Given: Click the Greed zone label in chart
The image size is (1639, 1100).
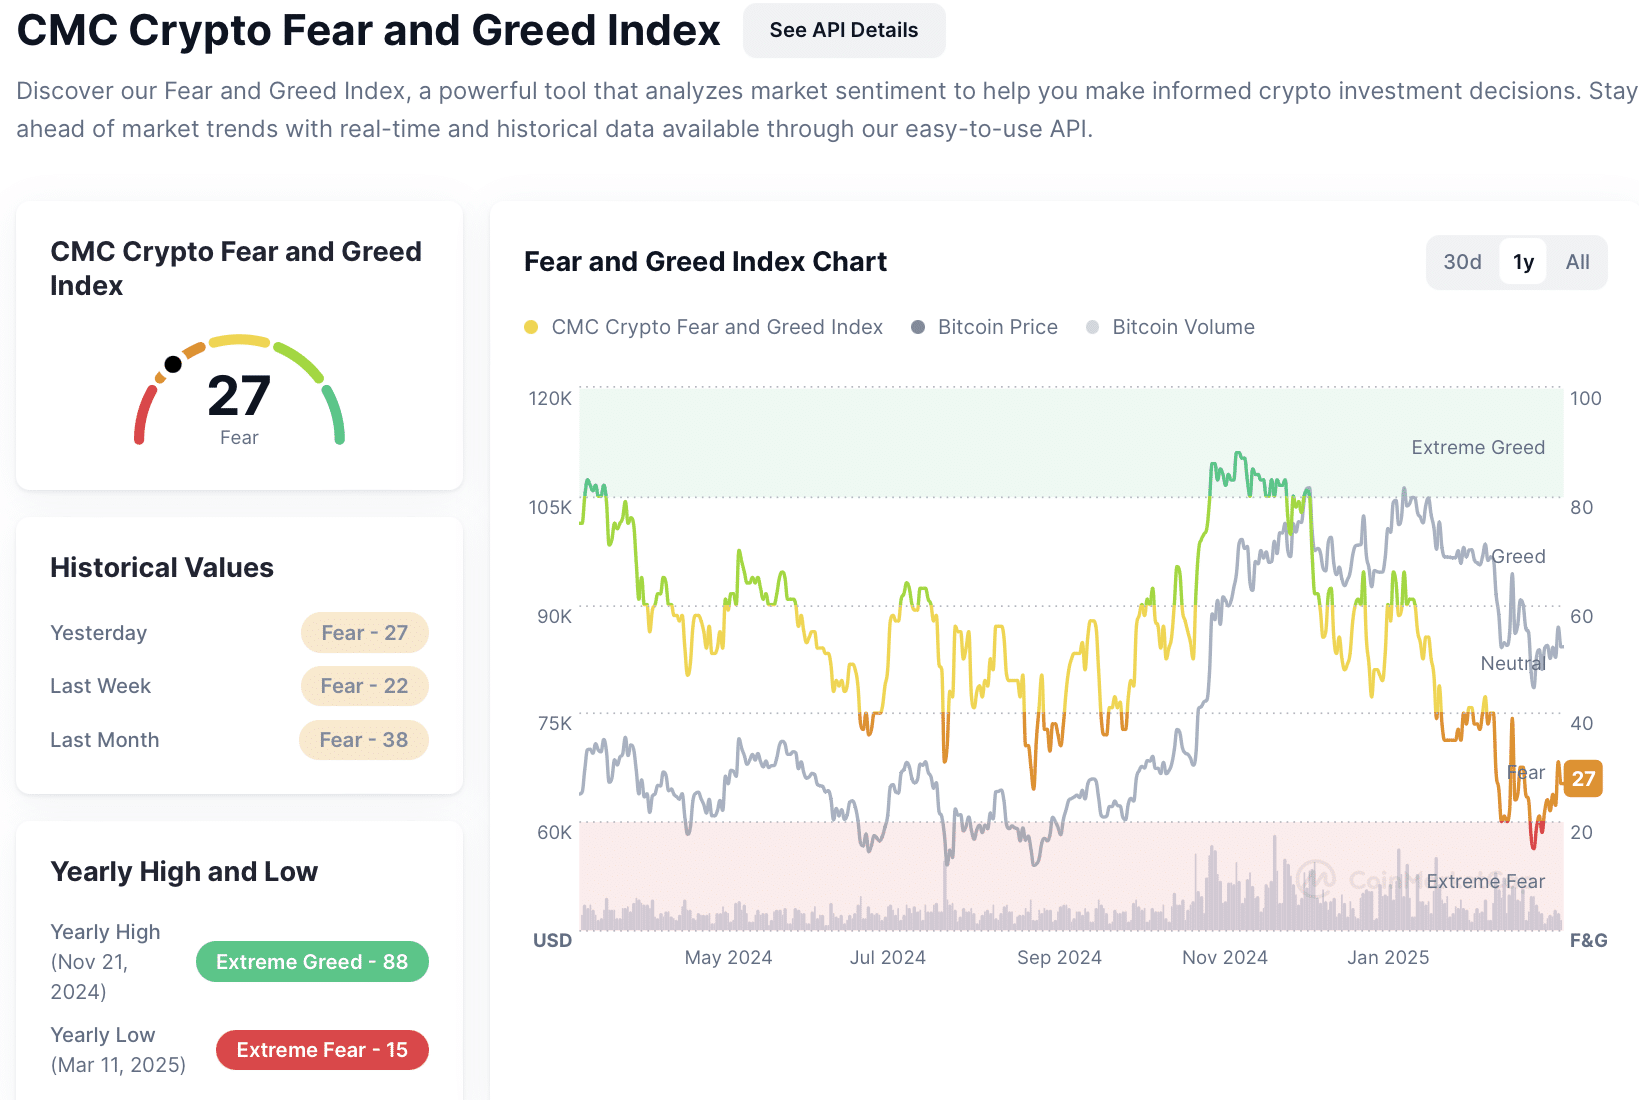Looking at the screenshot, I should coord(1518,556).
